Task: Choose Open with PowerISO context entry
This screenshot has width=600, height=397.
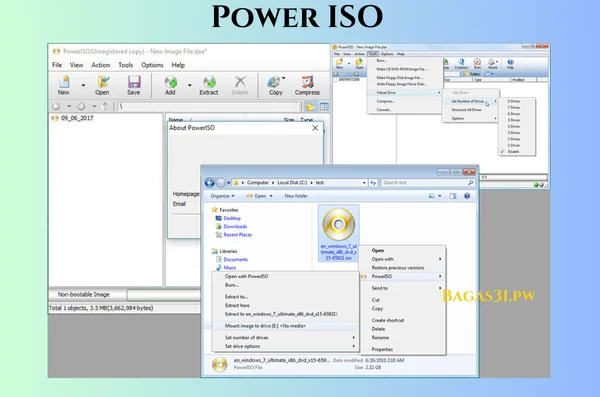Action: tap(246, 276)
